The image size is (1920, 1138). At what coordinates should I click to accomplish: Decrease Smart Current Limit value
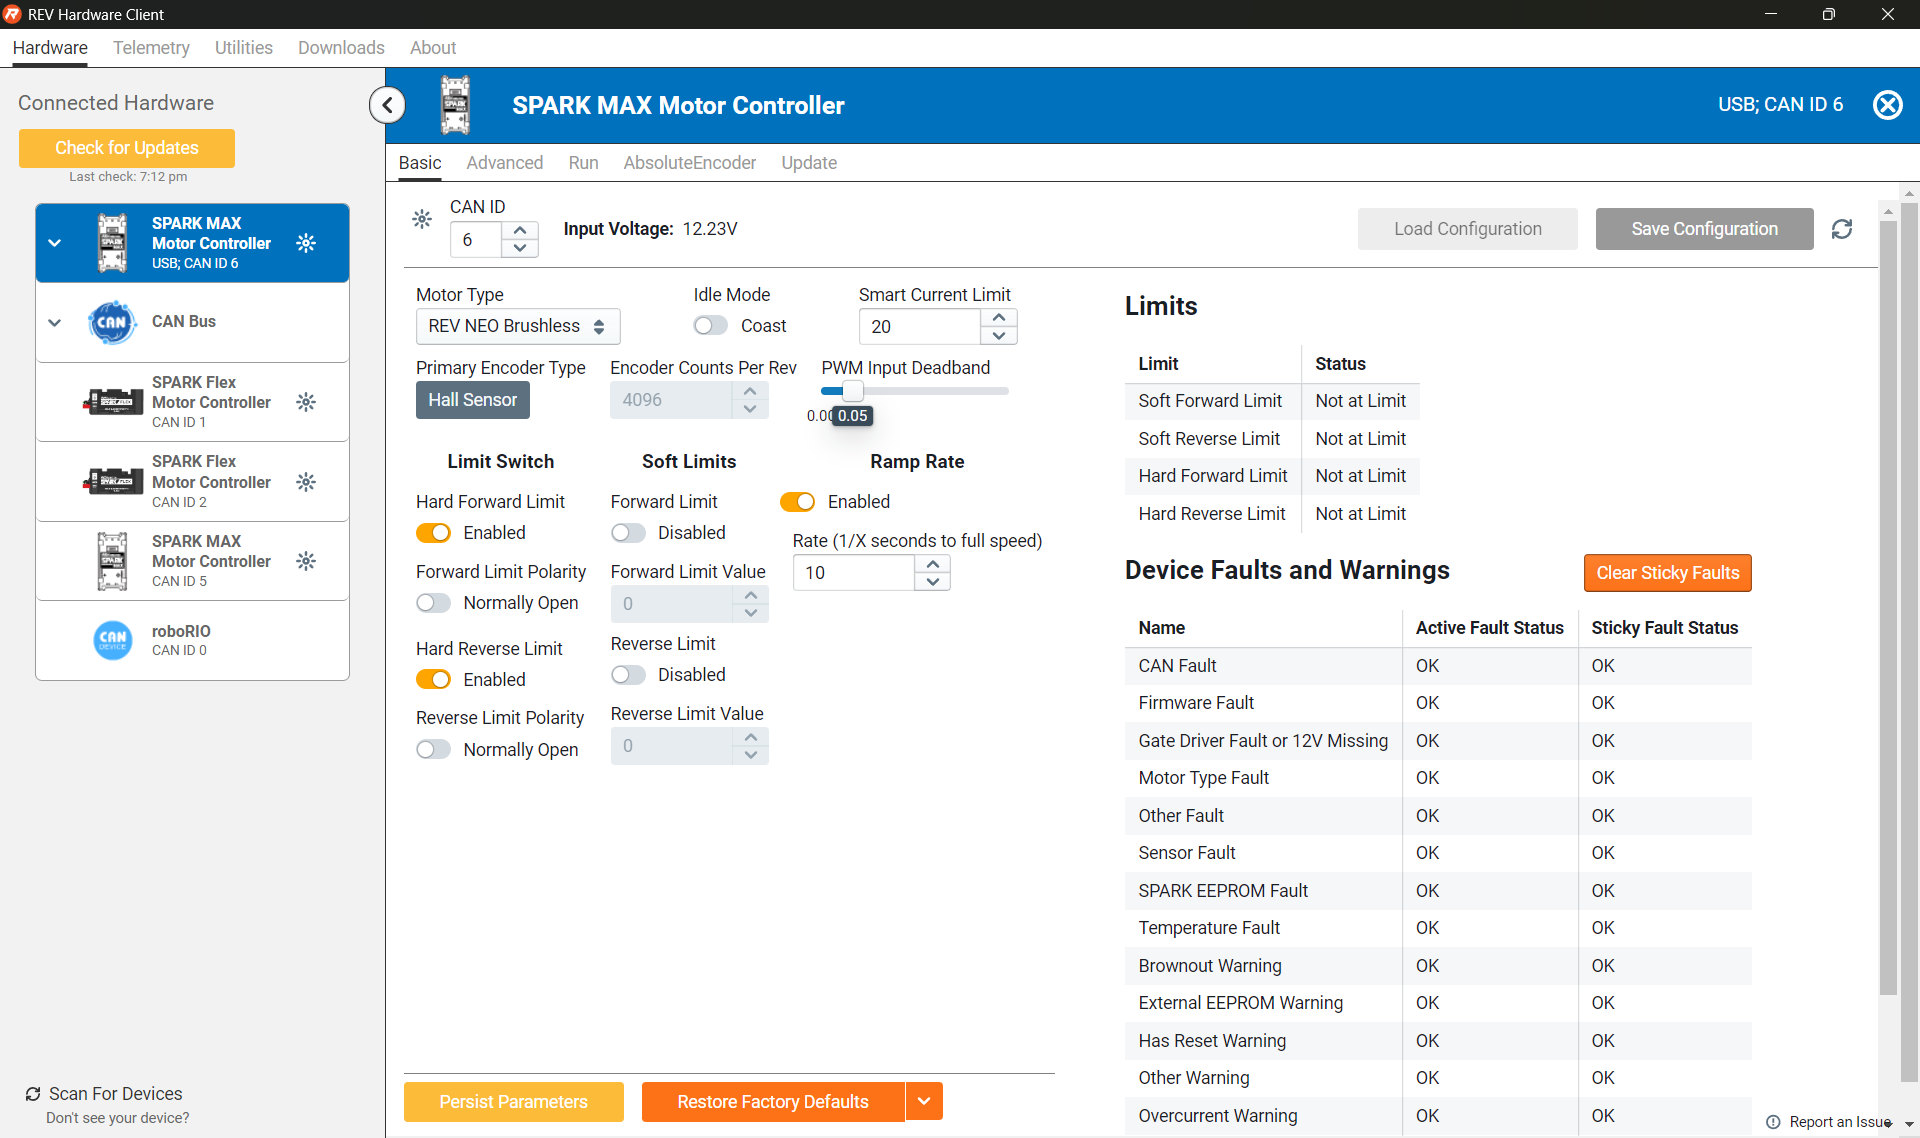pos(999,335)
